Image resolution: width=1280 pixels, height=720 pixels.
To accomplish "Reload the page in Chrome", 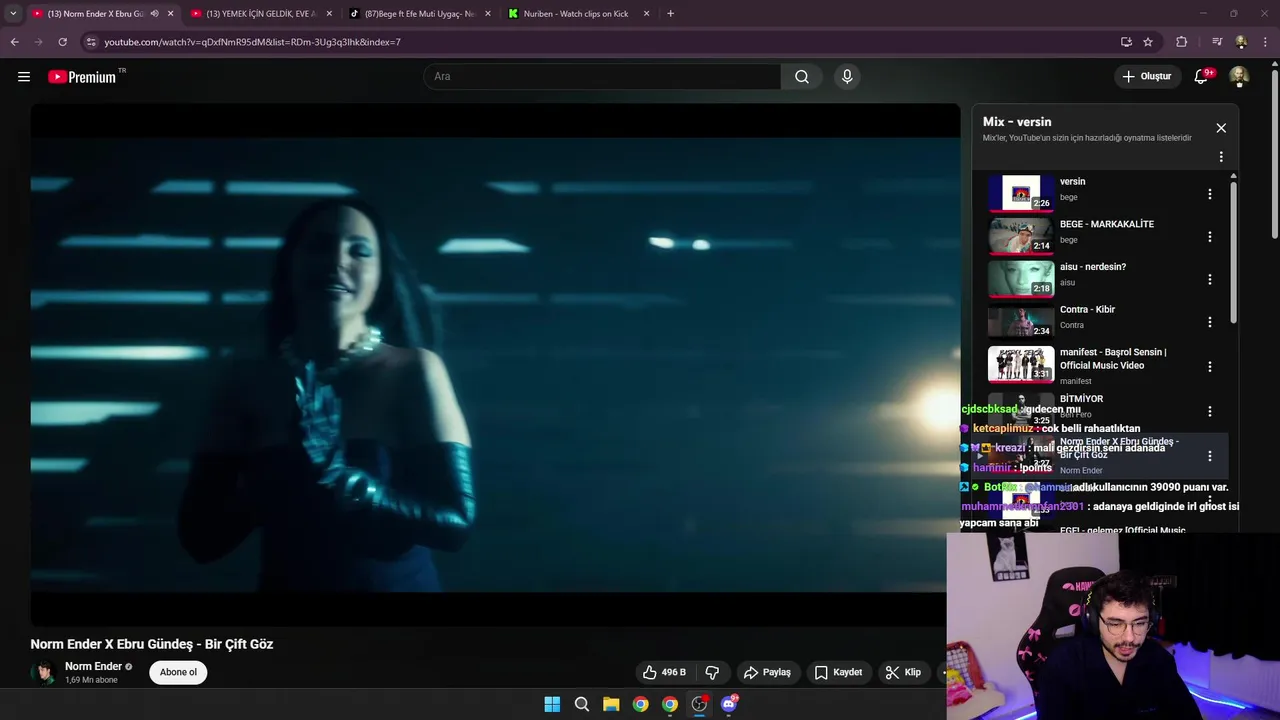I will [x=62, y=42].
